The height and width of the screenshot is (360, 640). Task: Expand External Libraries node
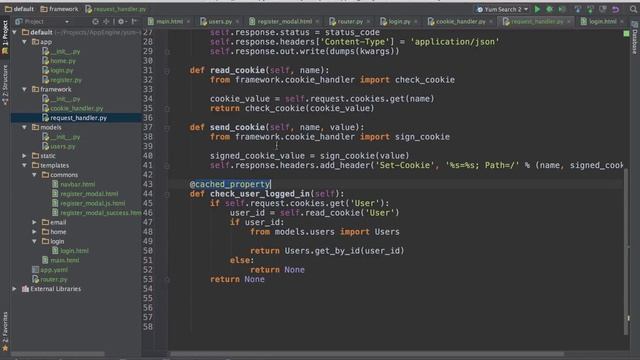pyautogui.click(x=15, y=289)
